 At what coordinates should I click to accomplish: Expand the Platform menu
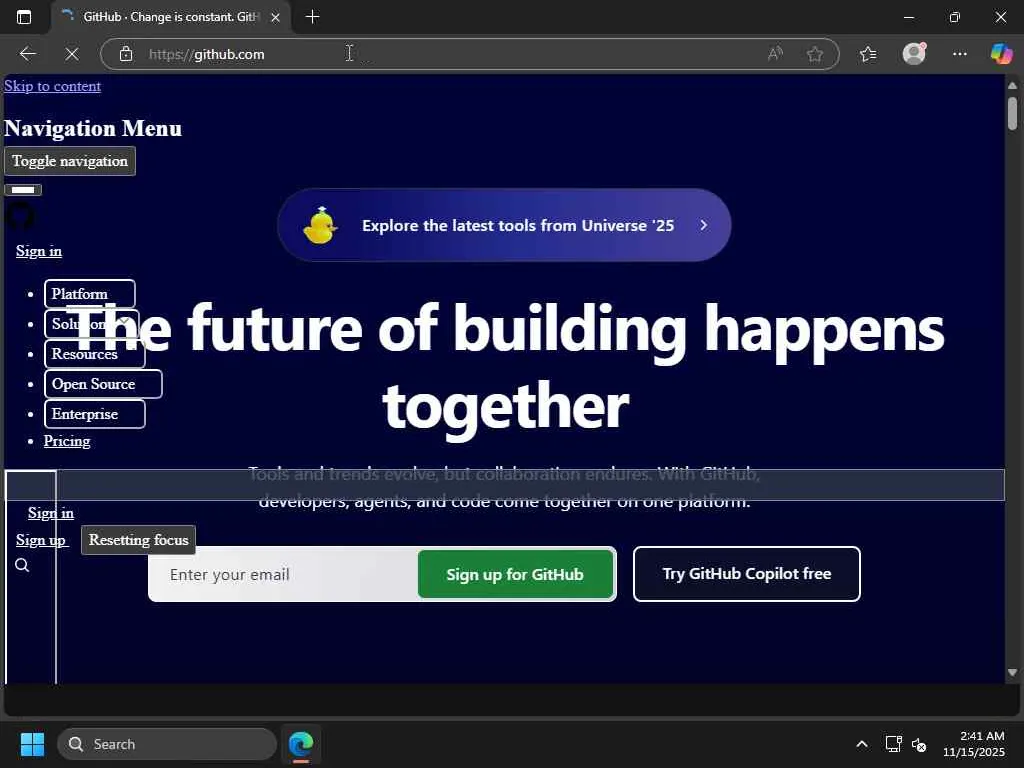[89, 294]
